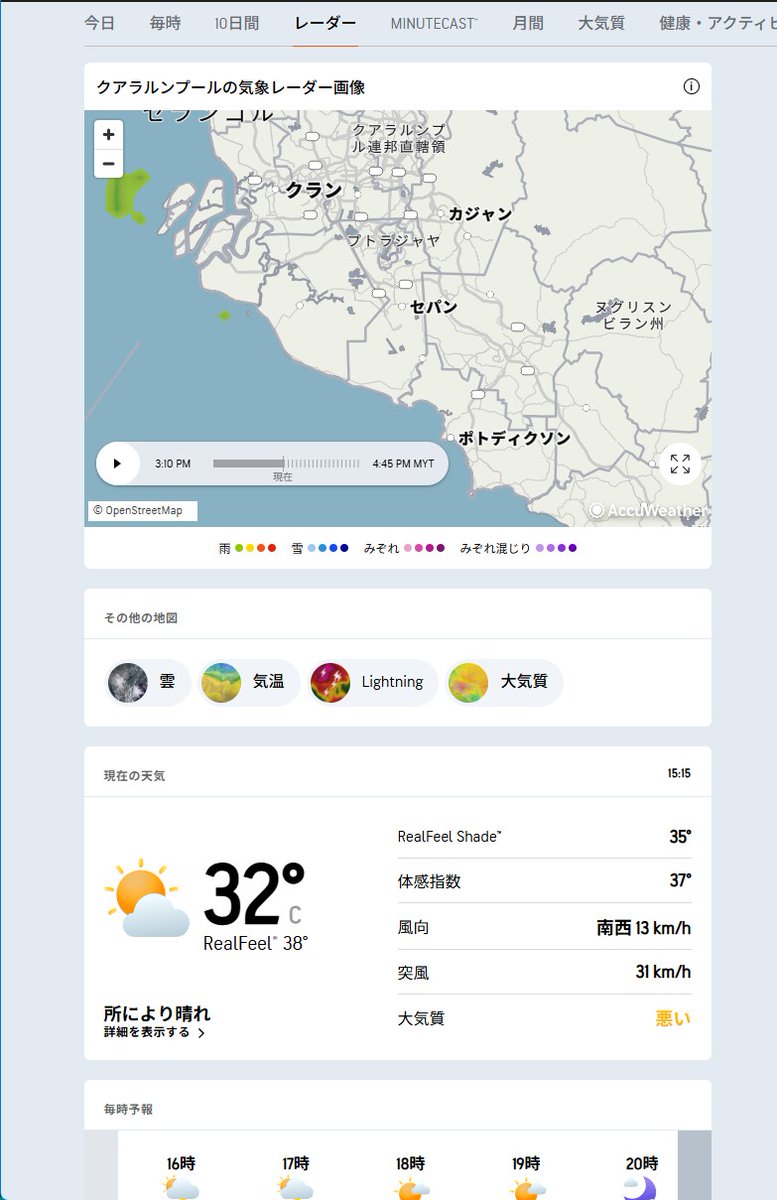Click the green rain radar blob
The image size is (777, 1200).
(x=128, y=195)
